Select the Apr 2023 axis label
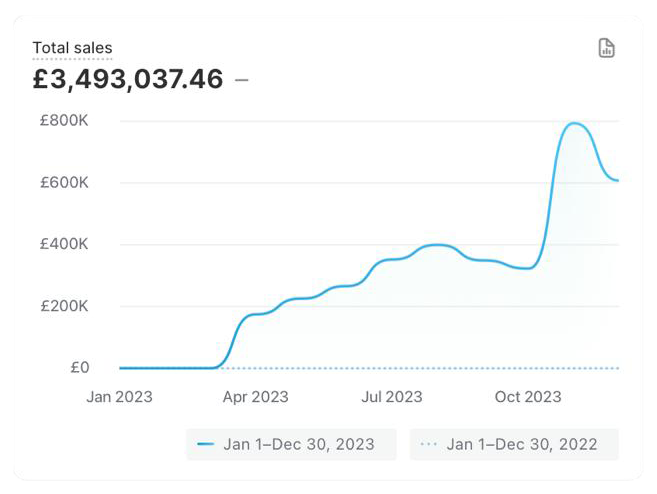657x494 pixels. coord(254,397)
